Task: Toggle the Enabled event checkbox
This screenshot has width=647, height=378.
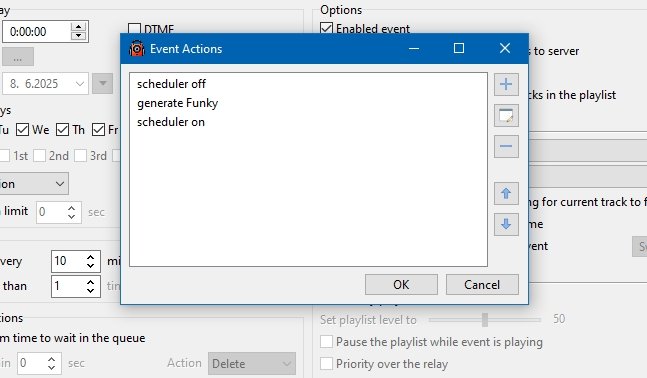Action: coord(326,28)
